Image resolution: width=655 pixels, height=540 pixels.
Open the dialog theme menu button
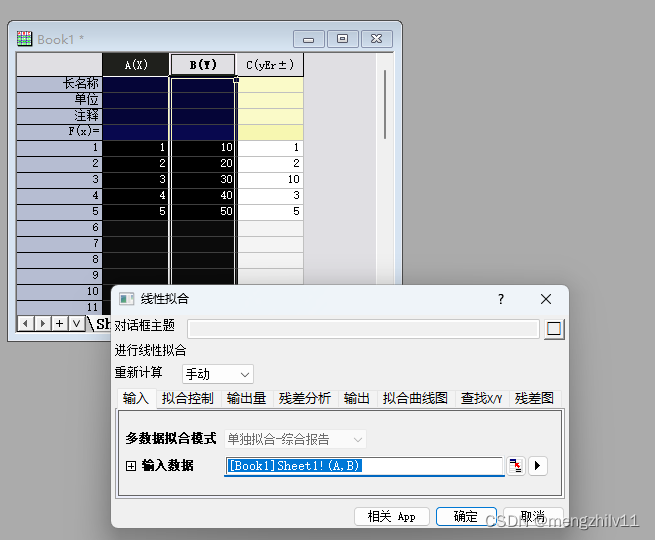(554, 329)
